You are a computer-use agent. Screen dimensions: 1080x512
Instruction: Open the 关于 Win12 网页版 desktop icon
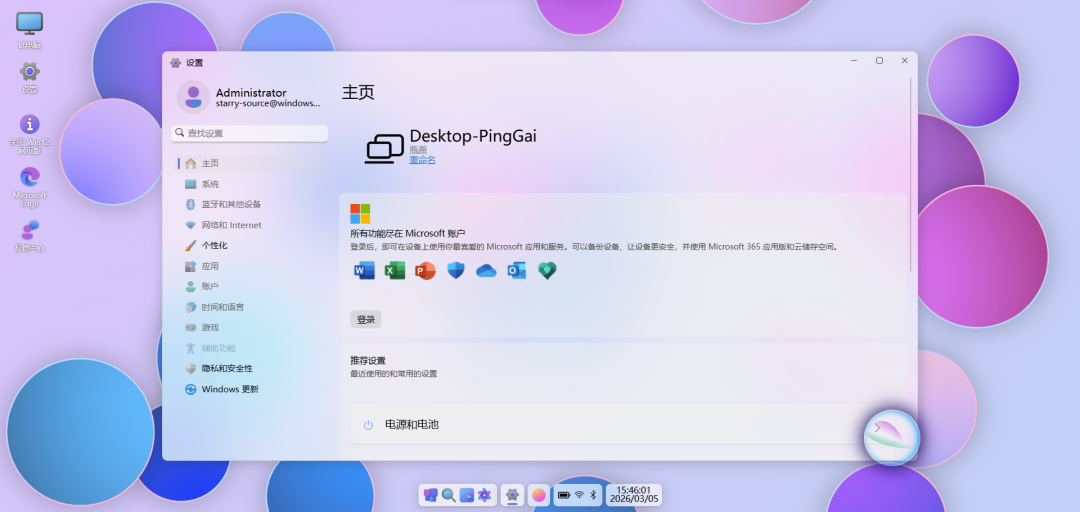29,134
